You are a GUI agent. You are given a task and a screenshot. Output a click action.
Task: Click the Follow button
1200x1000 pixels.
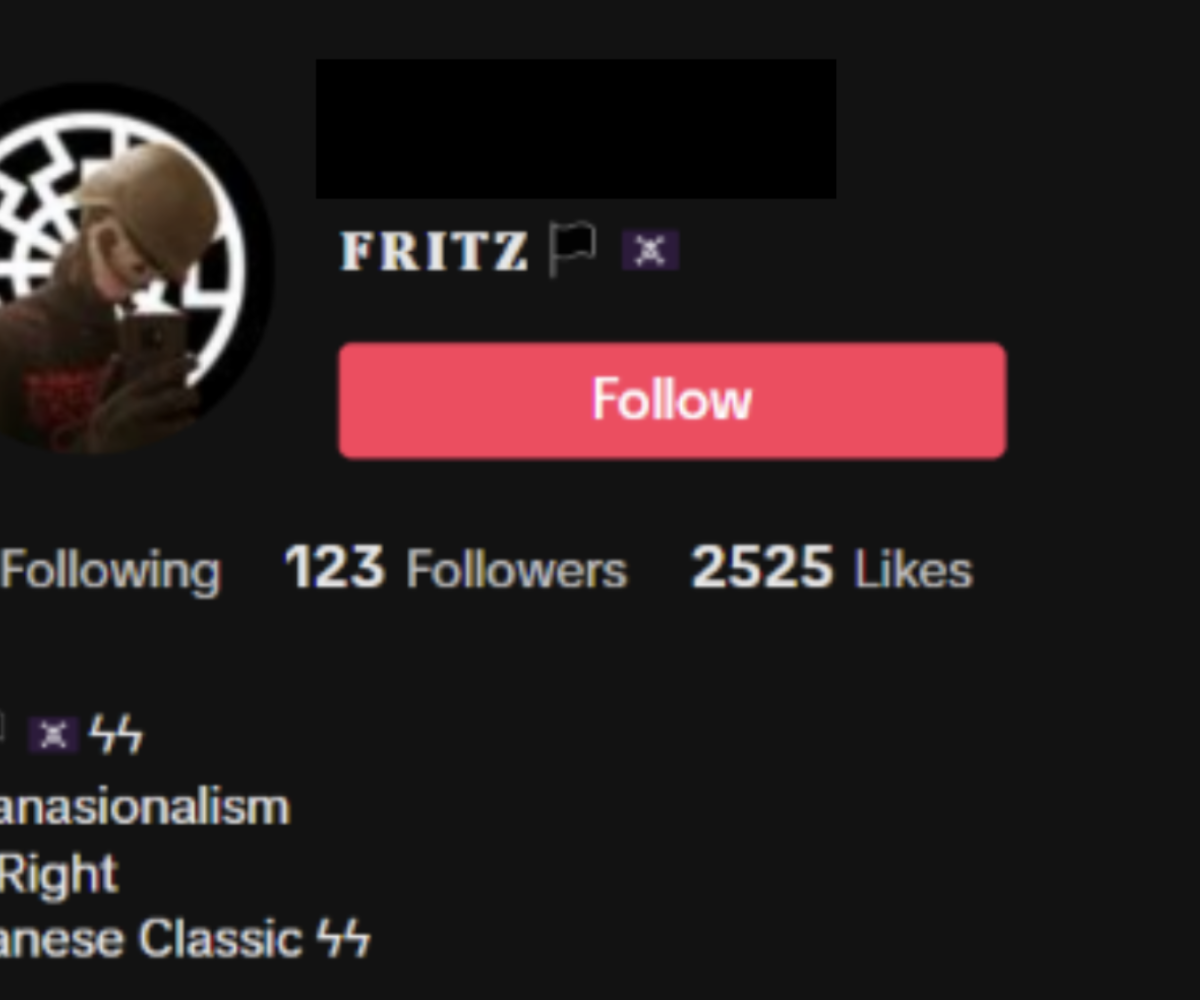[x=672, y=400]
